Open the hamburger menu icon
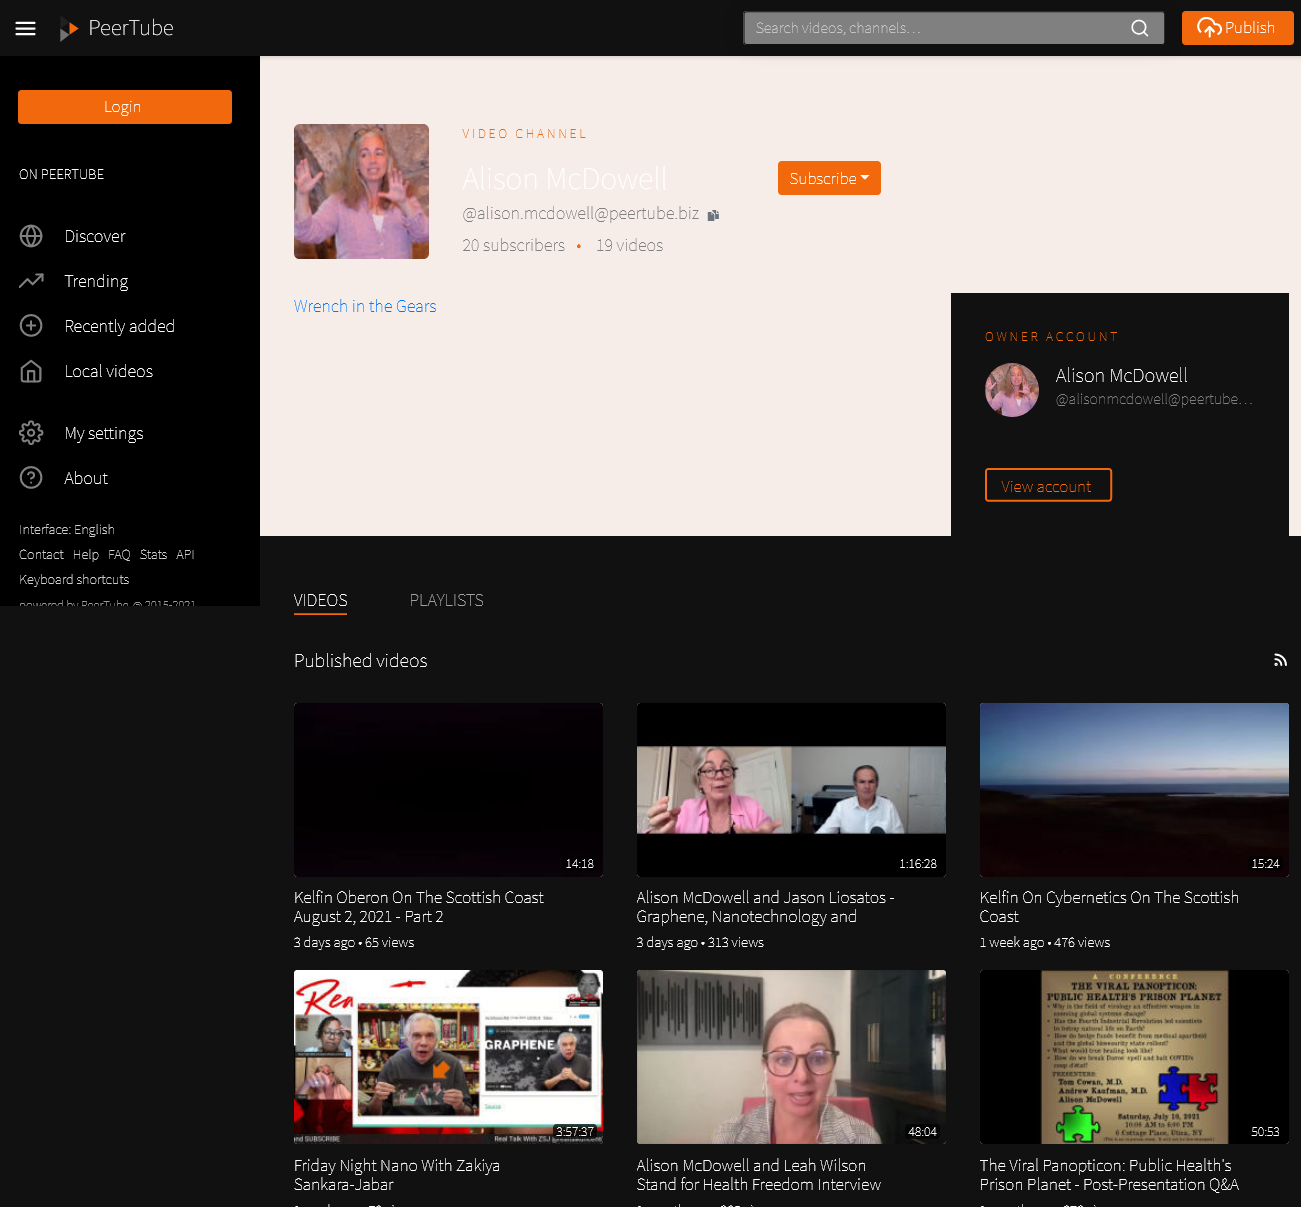Screen dimensions: 1309x1214 [26, 28]
